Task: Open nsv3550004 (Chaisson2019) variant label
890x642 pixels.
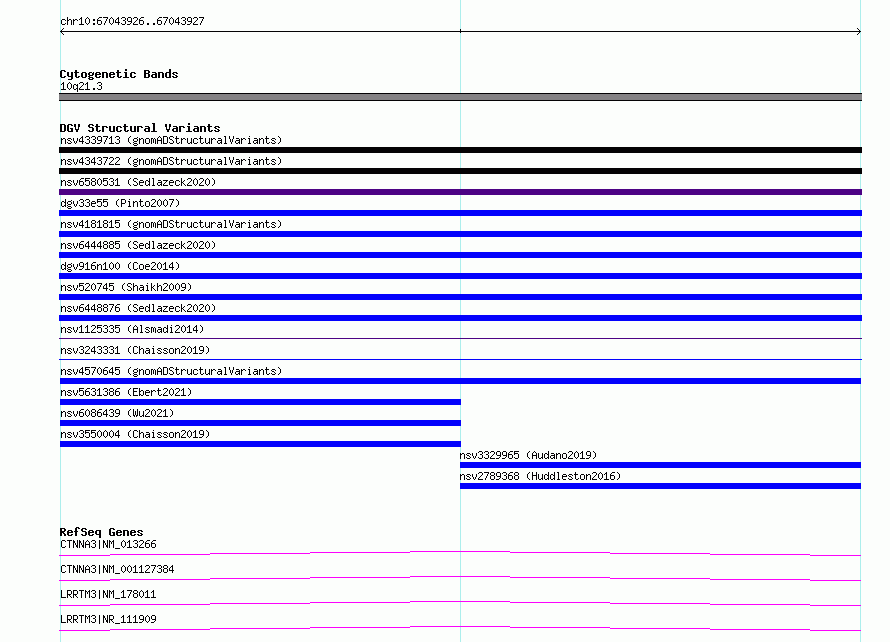Action: (x=135, y=434)
